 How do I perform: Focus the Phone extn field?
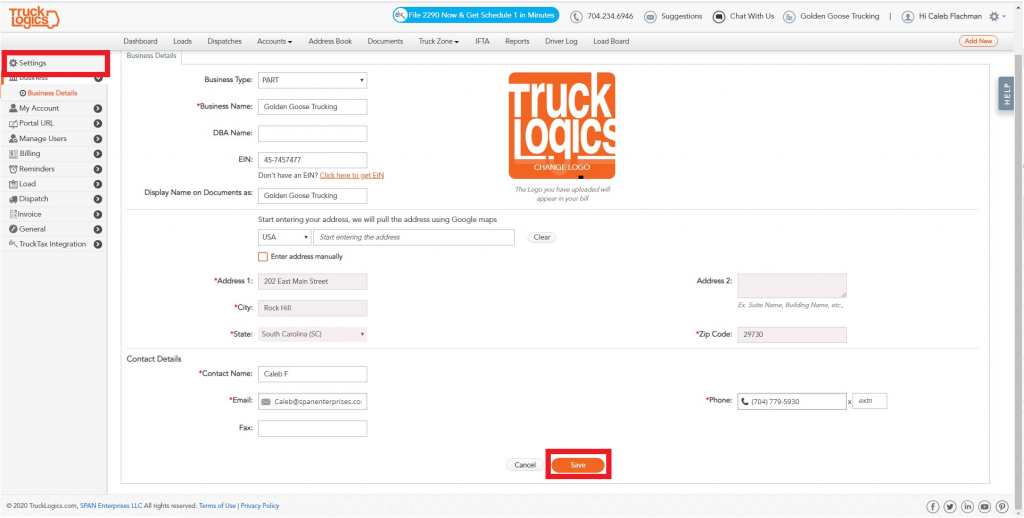870,401
